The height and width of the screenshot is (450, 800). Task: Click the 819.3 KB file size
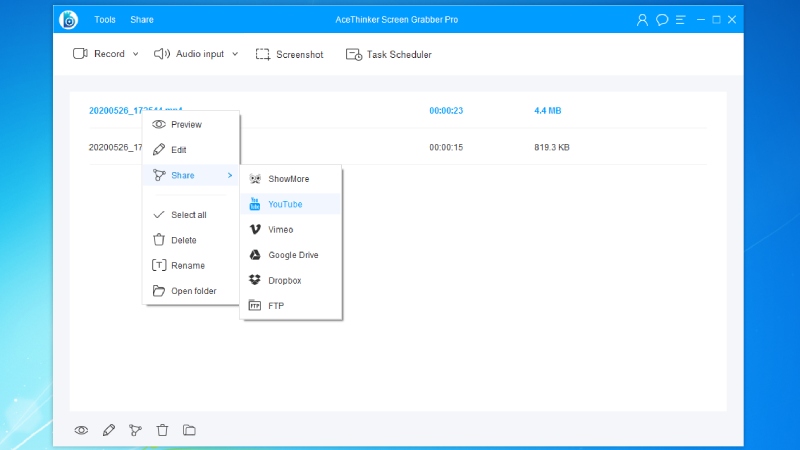pyautogui.click(x=552, y=147)
